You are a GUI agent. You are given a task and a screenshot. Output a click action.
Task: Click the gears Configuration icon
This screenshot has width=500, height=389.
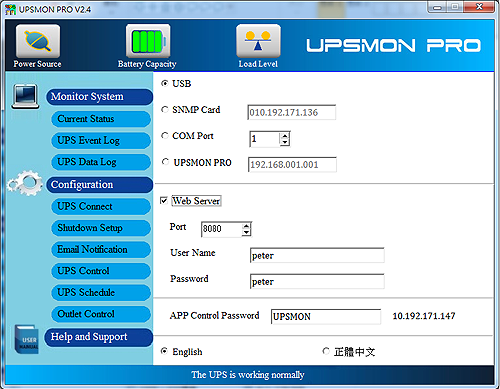(x=25, y=183)
